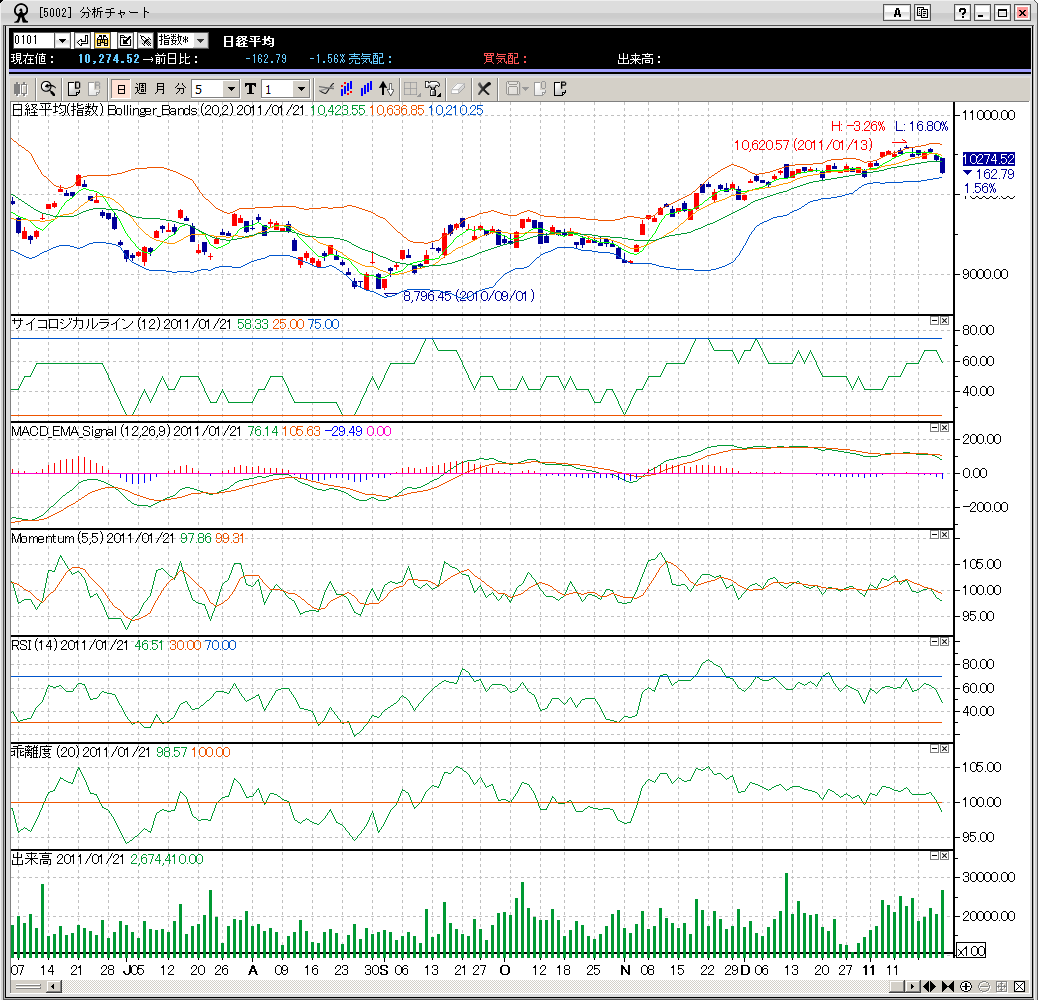Expand the 指数 category dropdown
Screen dimensions: 1038x1000
pos(200,40)
